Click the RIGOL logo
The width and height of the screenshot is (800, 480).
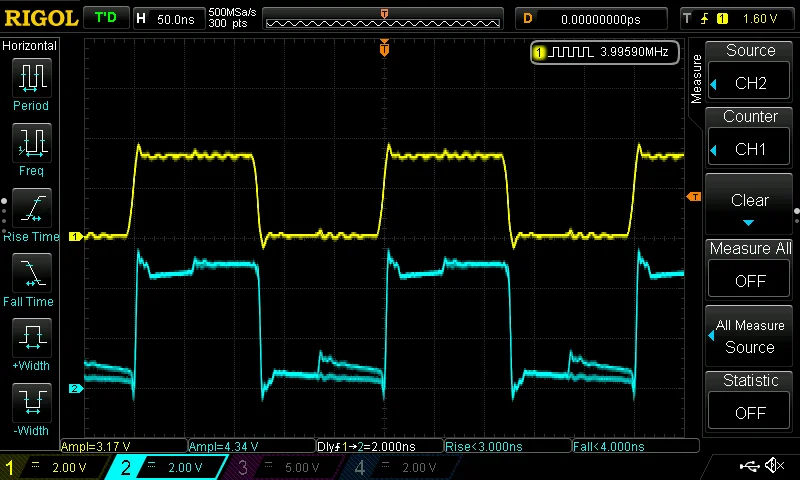(41, 19)
